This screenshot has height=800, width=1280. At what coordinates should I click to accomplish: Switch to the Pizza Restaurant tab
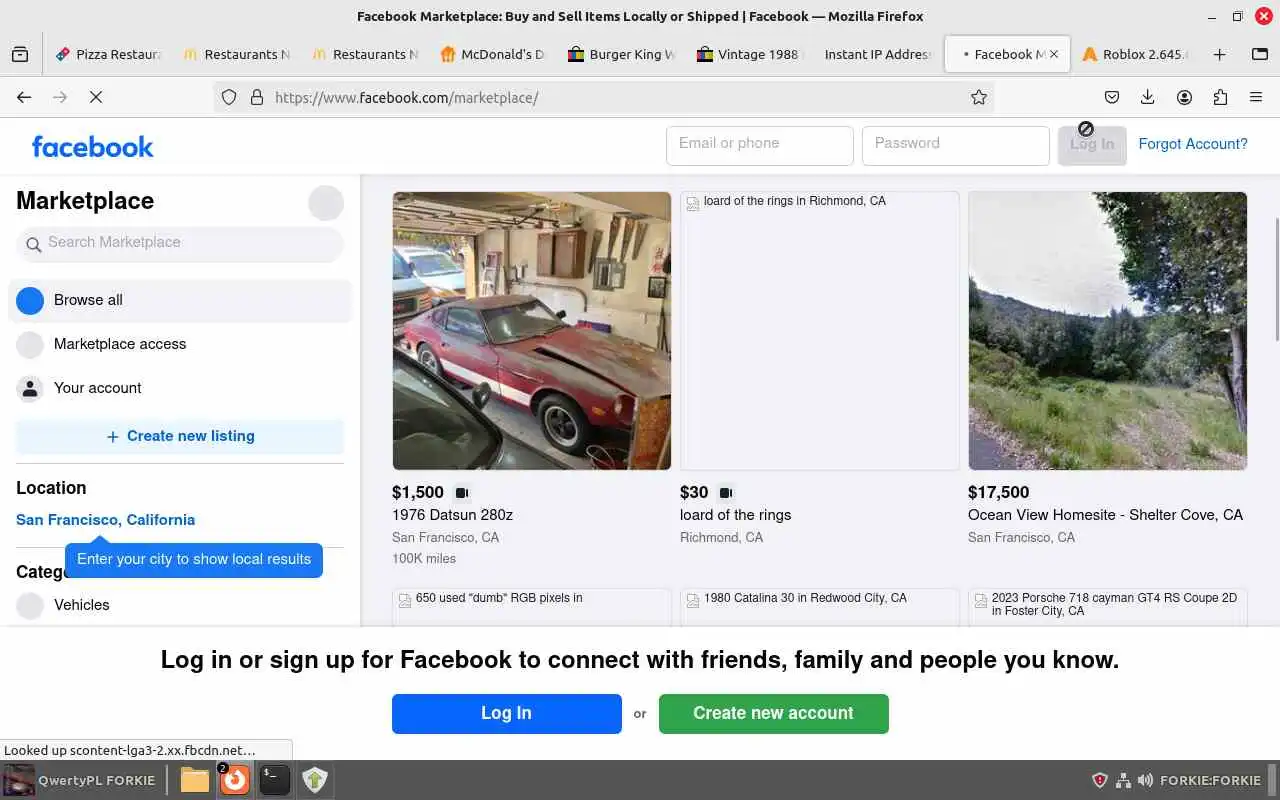(107, 54)
